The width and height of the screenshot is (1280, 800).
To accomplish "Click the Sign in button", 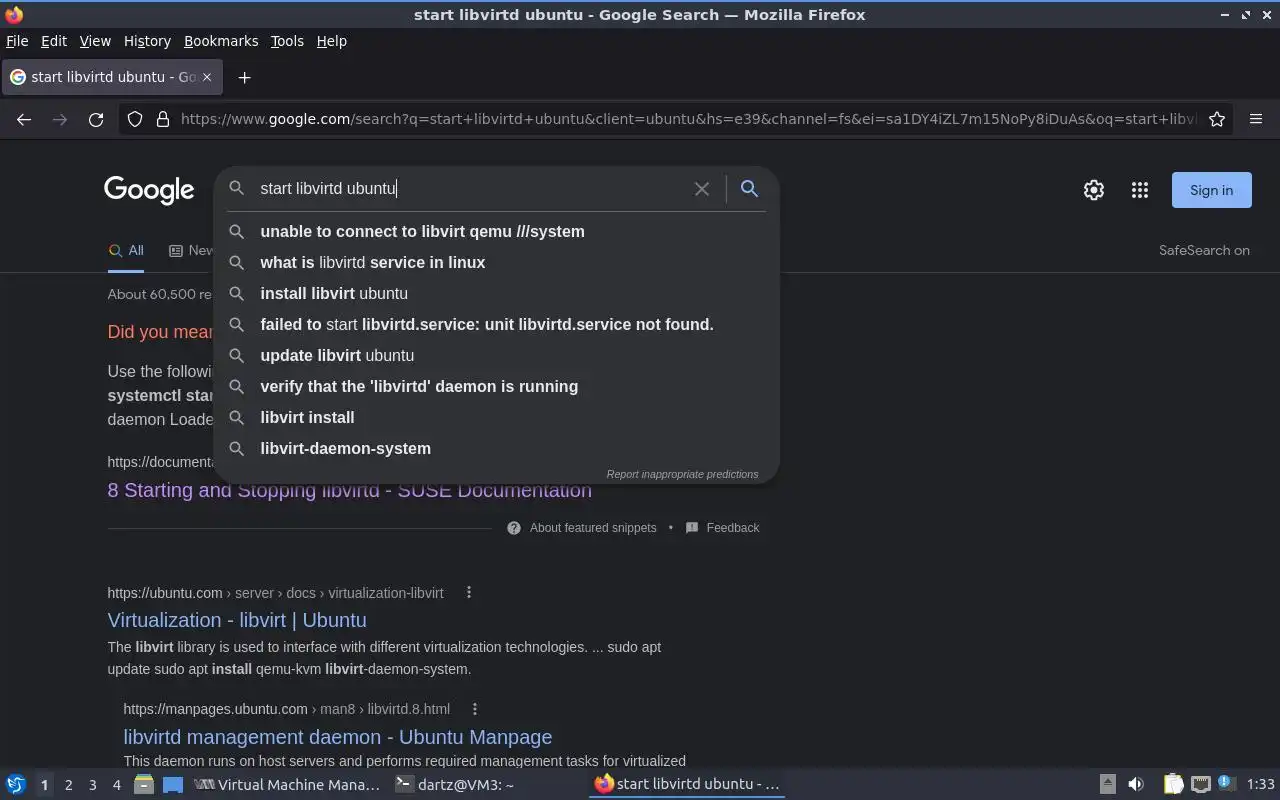I will click(1211, 190).
